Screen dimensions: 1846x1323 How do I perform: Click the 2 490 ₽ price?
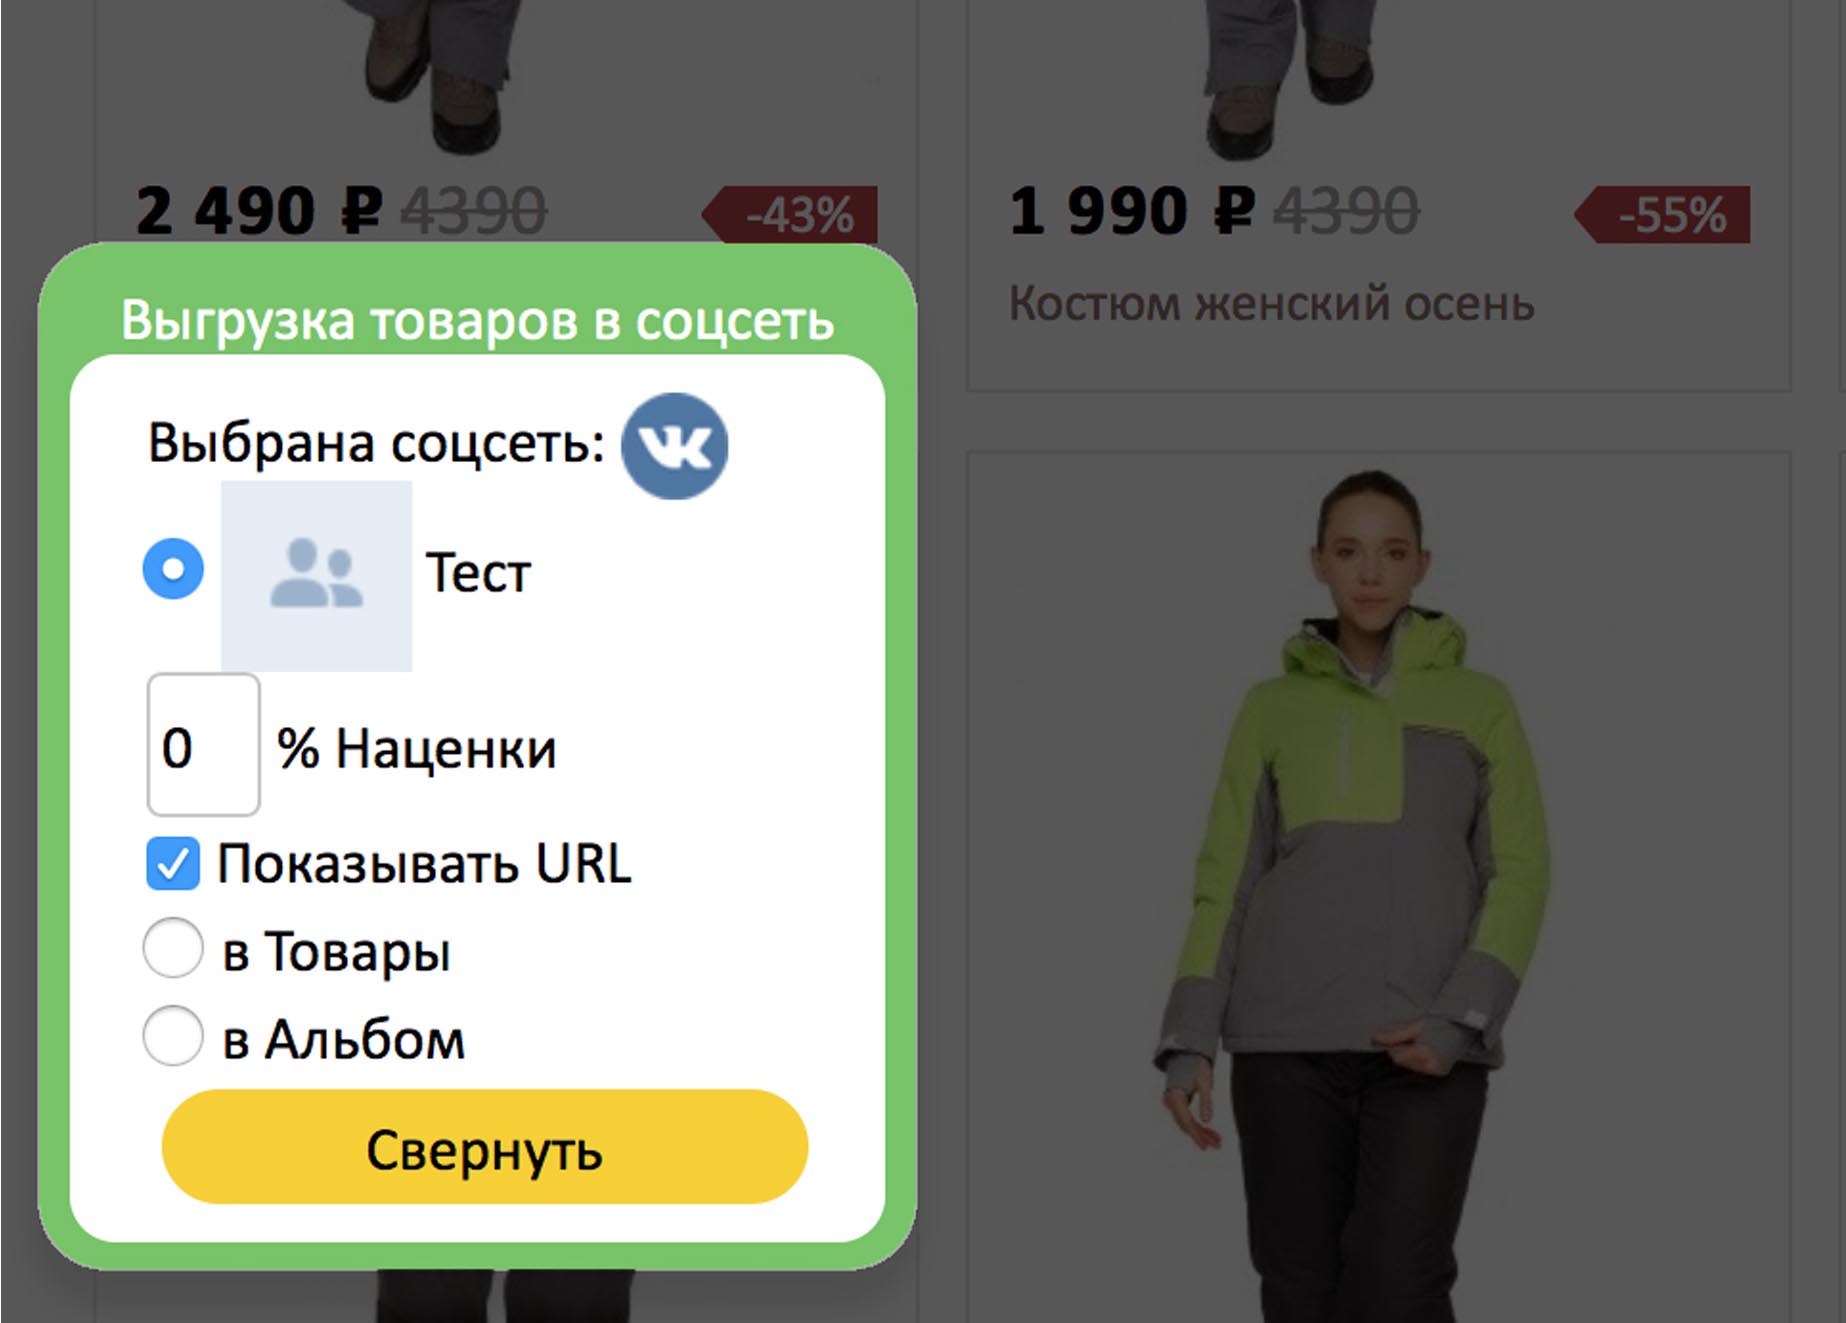point(260,212)
